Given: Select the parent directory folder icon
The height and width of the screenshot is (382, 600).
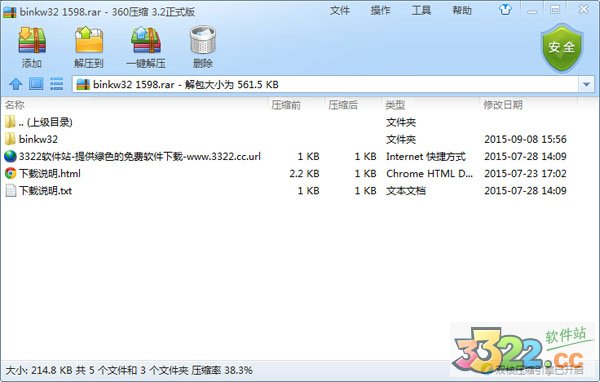Looking at the screenshot, I should tap(10, 122).
